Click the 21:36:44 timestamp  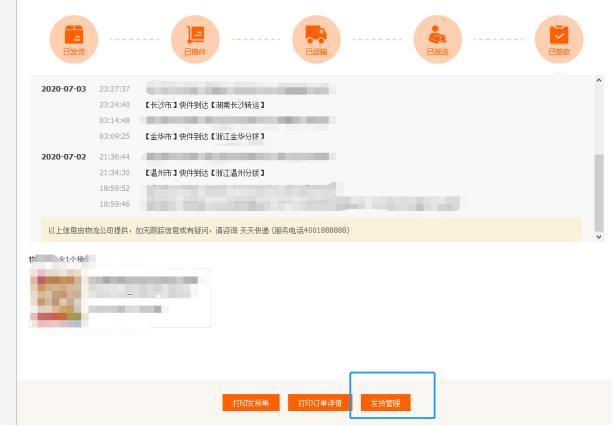[114, 157]
